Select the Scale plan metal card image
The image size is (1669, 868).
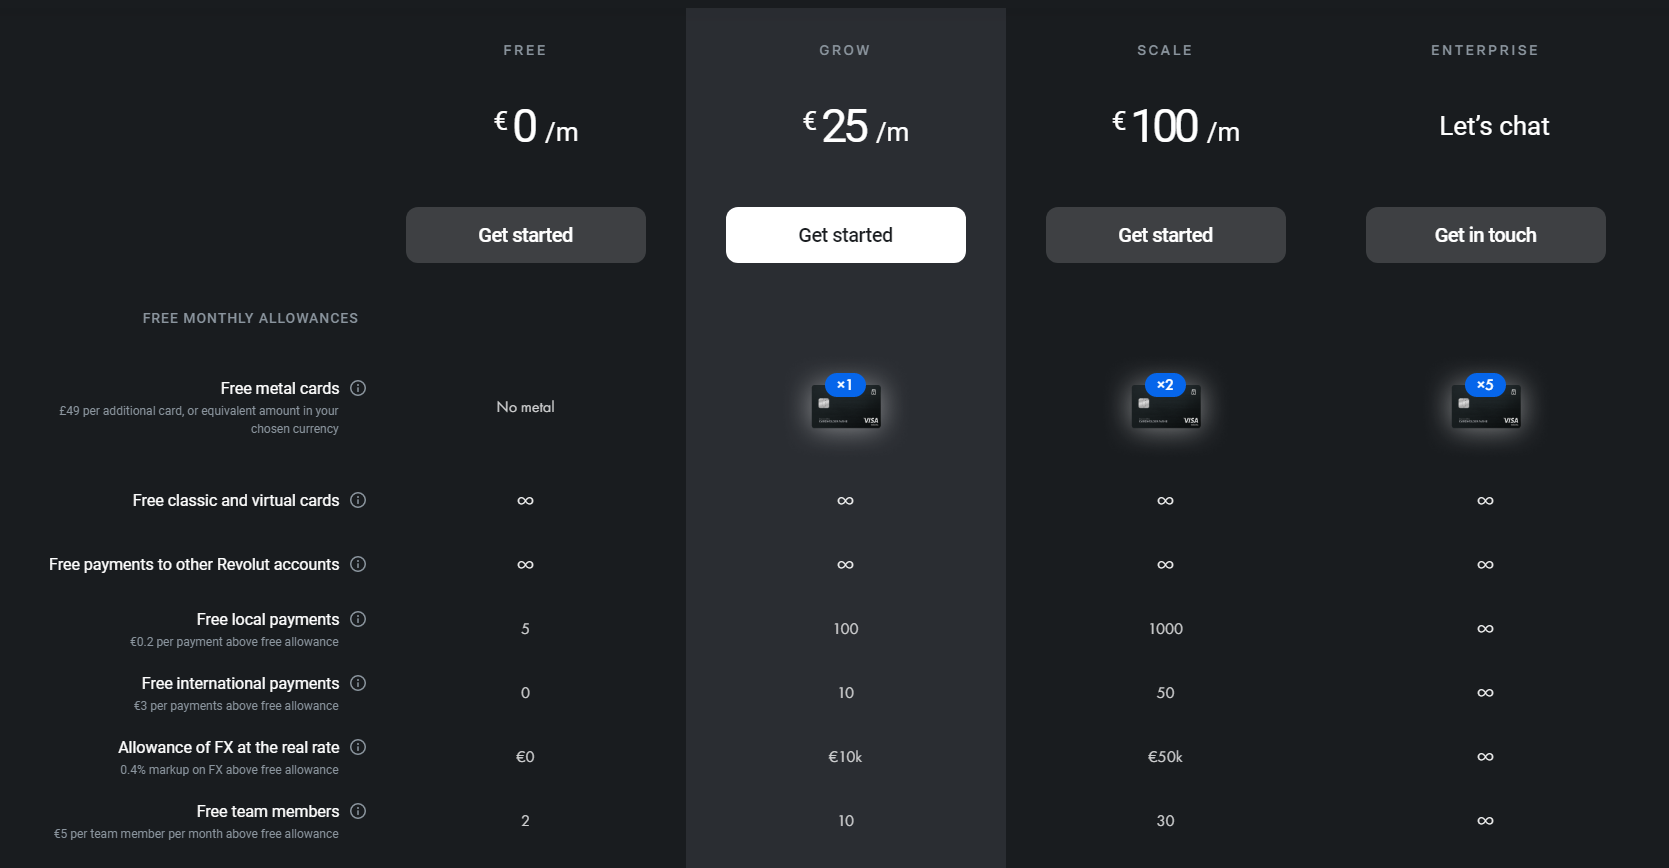pos(1166,410)
